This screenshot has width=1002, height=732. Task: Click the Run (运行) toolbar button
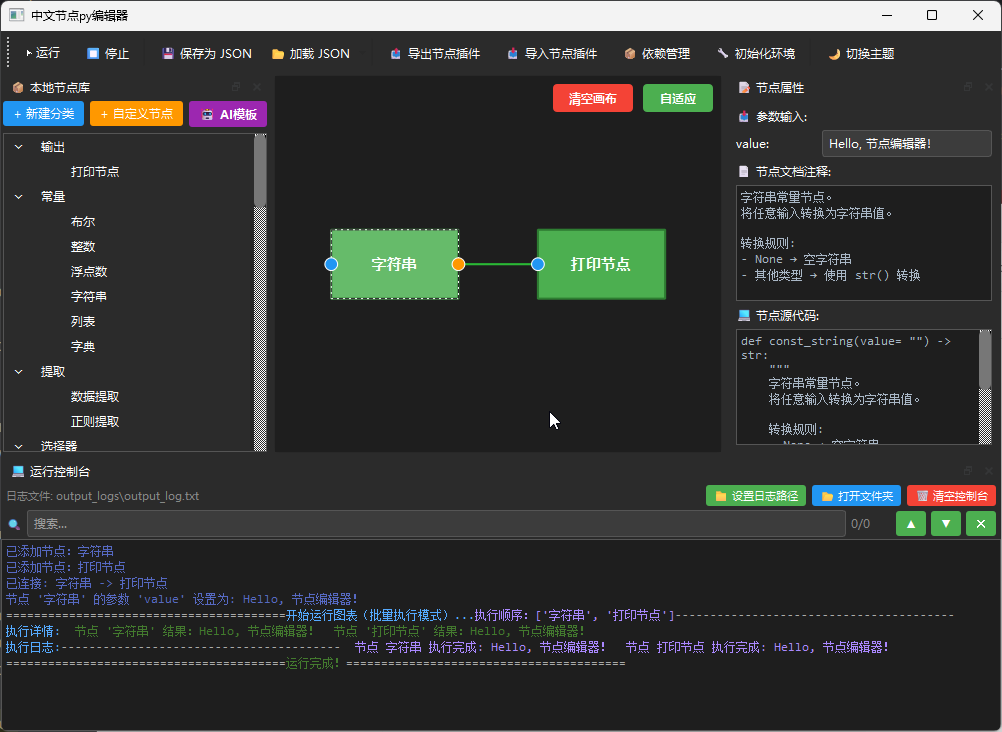42,54
